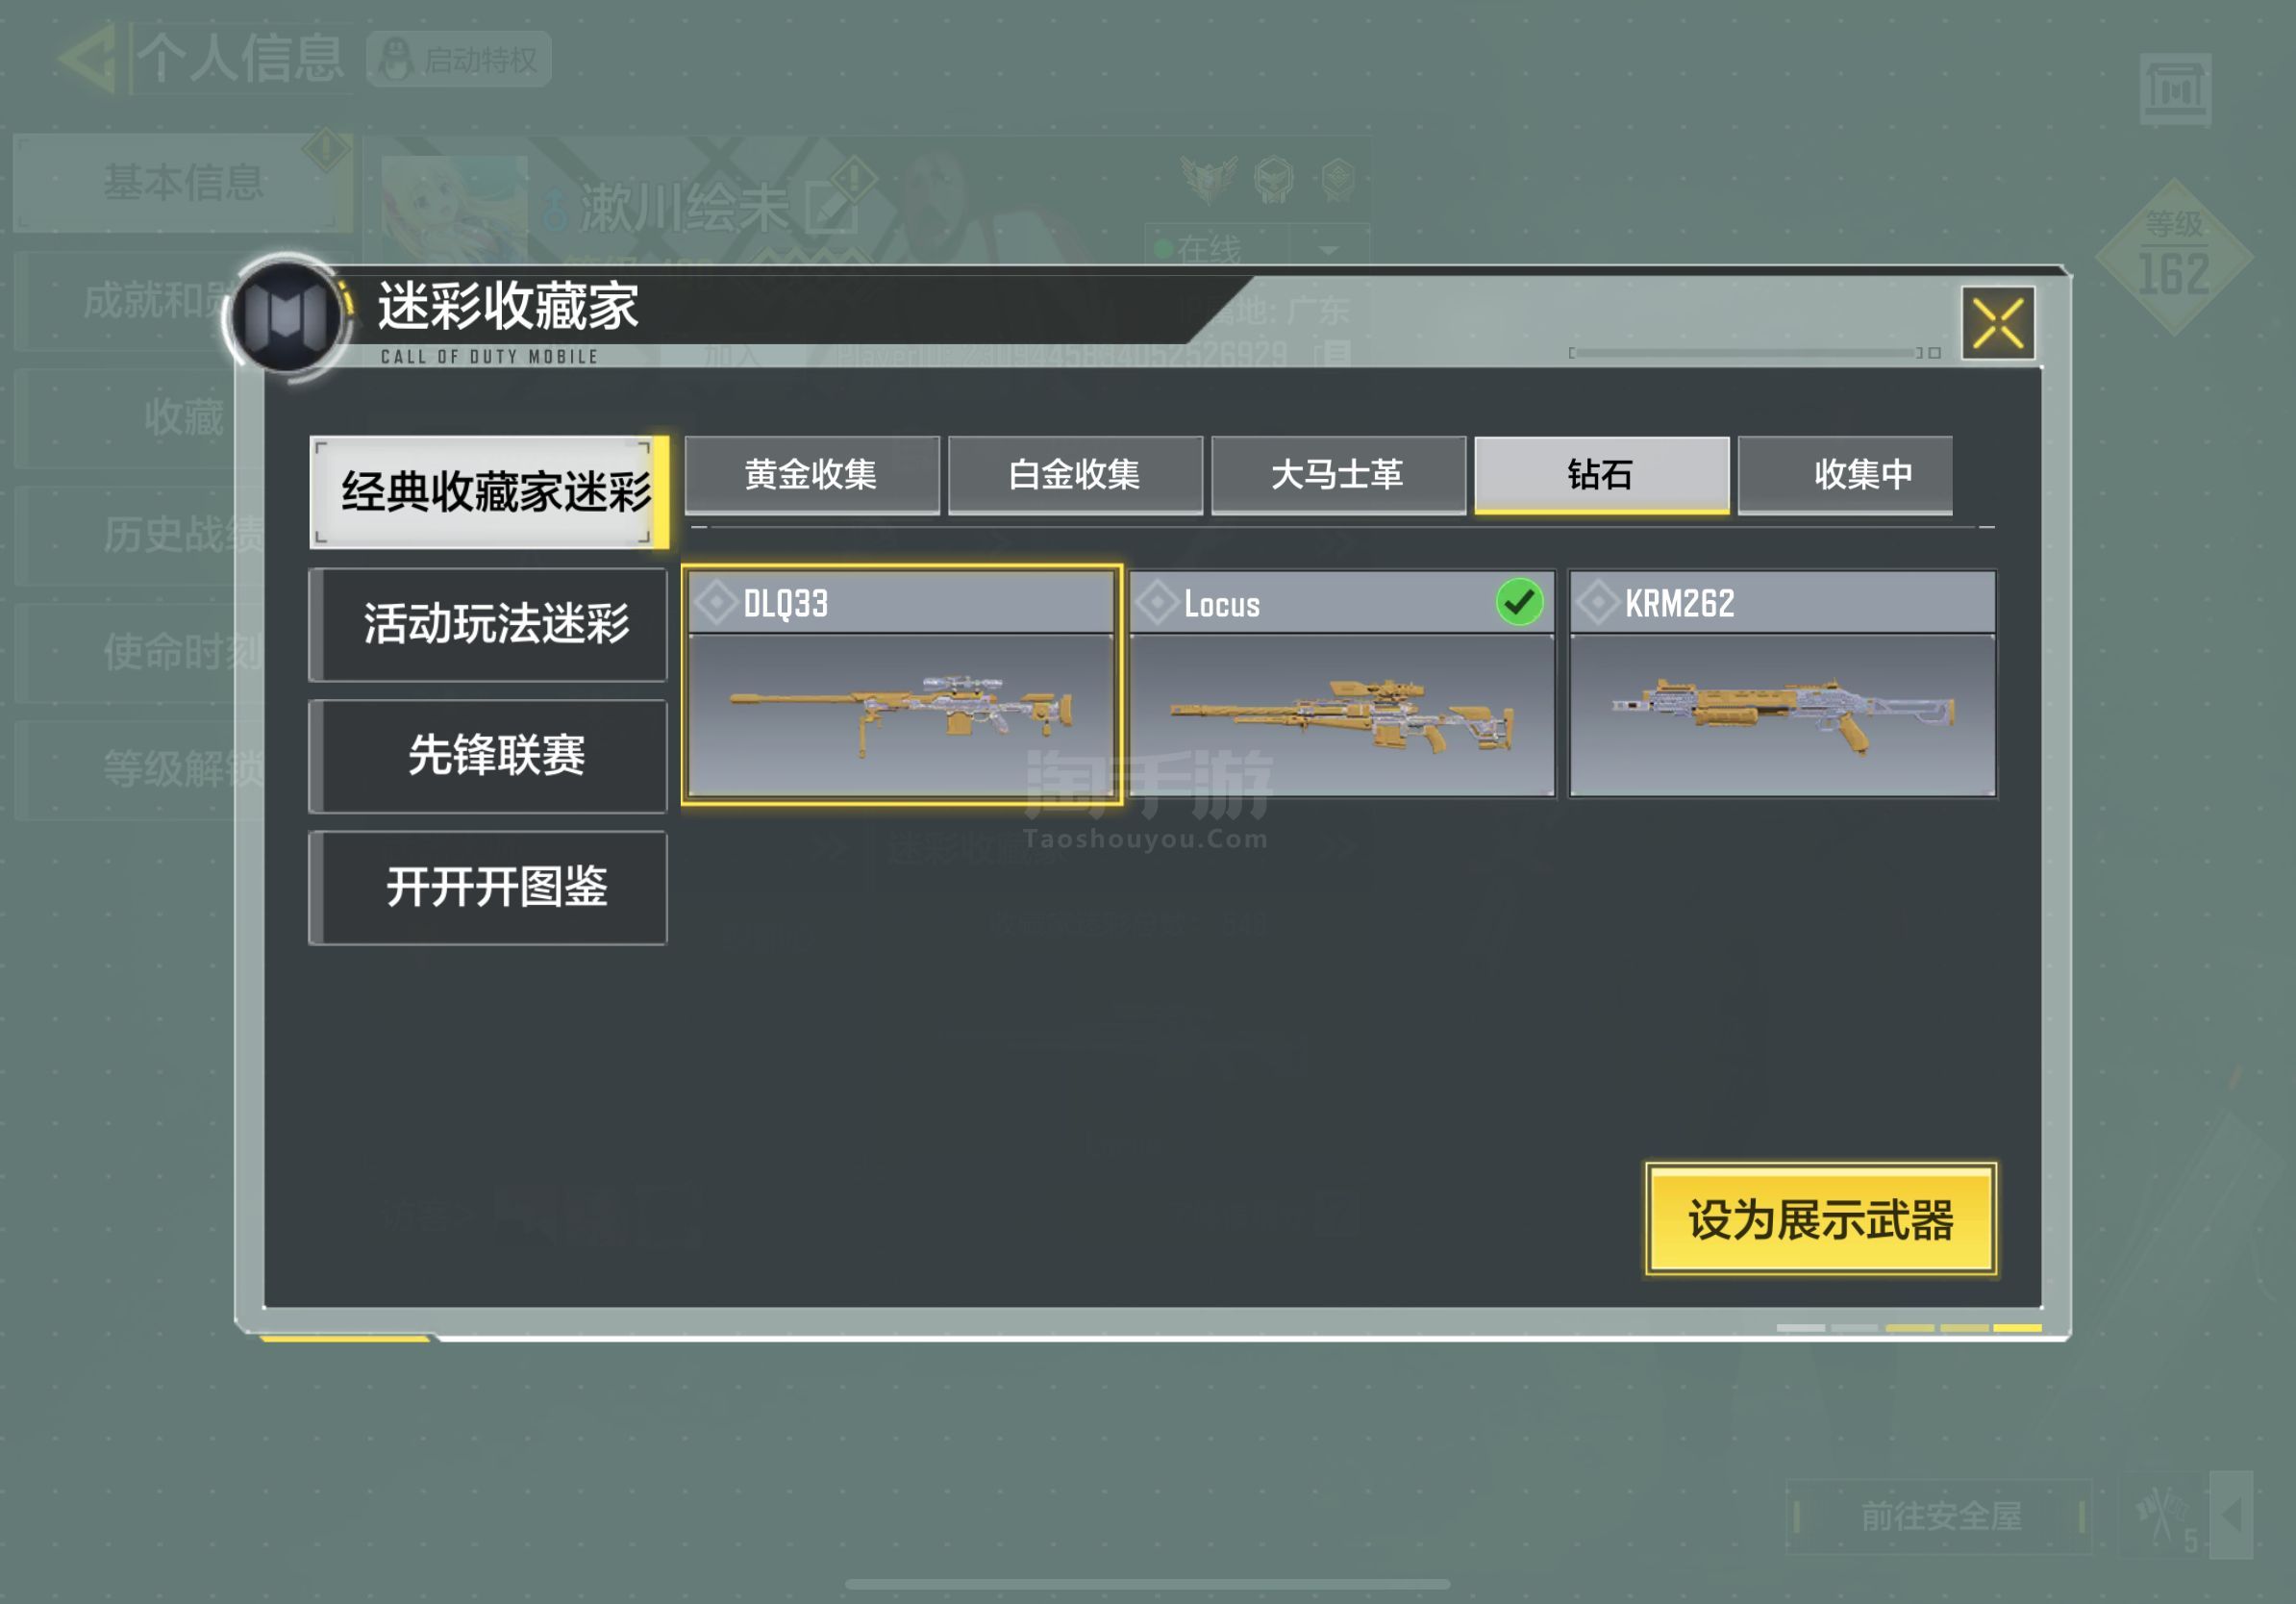Open the 大马士革 camo tab

point(1338,474)
